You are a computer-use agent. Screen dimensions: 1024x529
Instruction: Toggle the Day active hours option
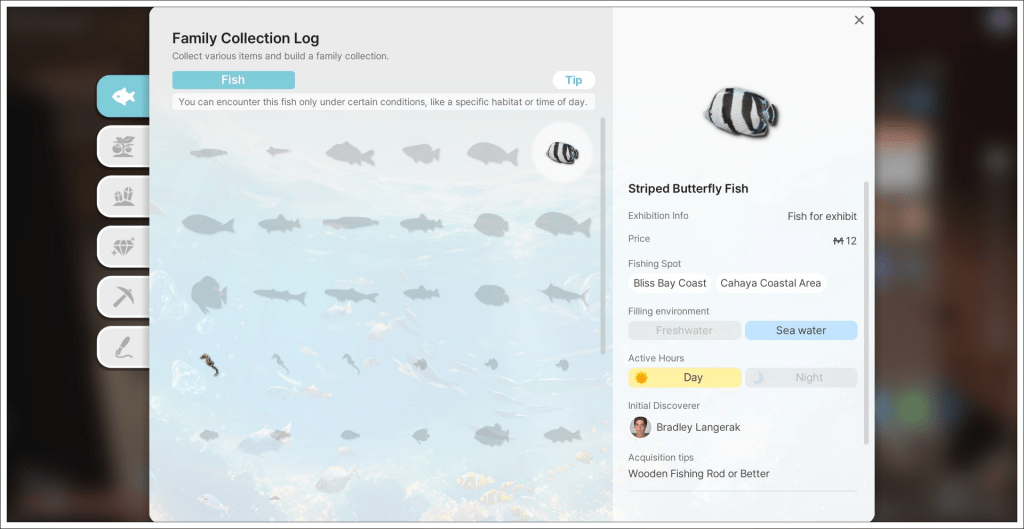tap(684, 378)
